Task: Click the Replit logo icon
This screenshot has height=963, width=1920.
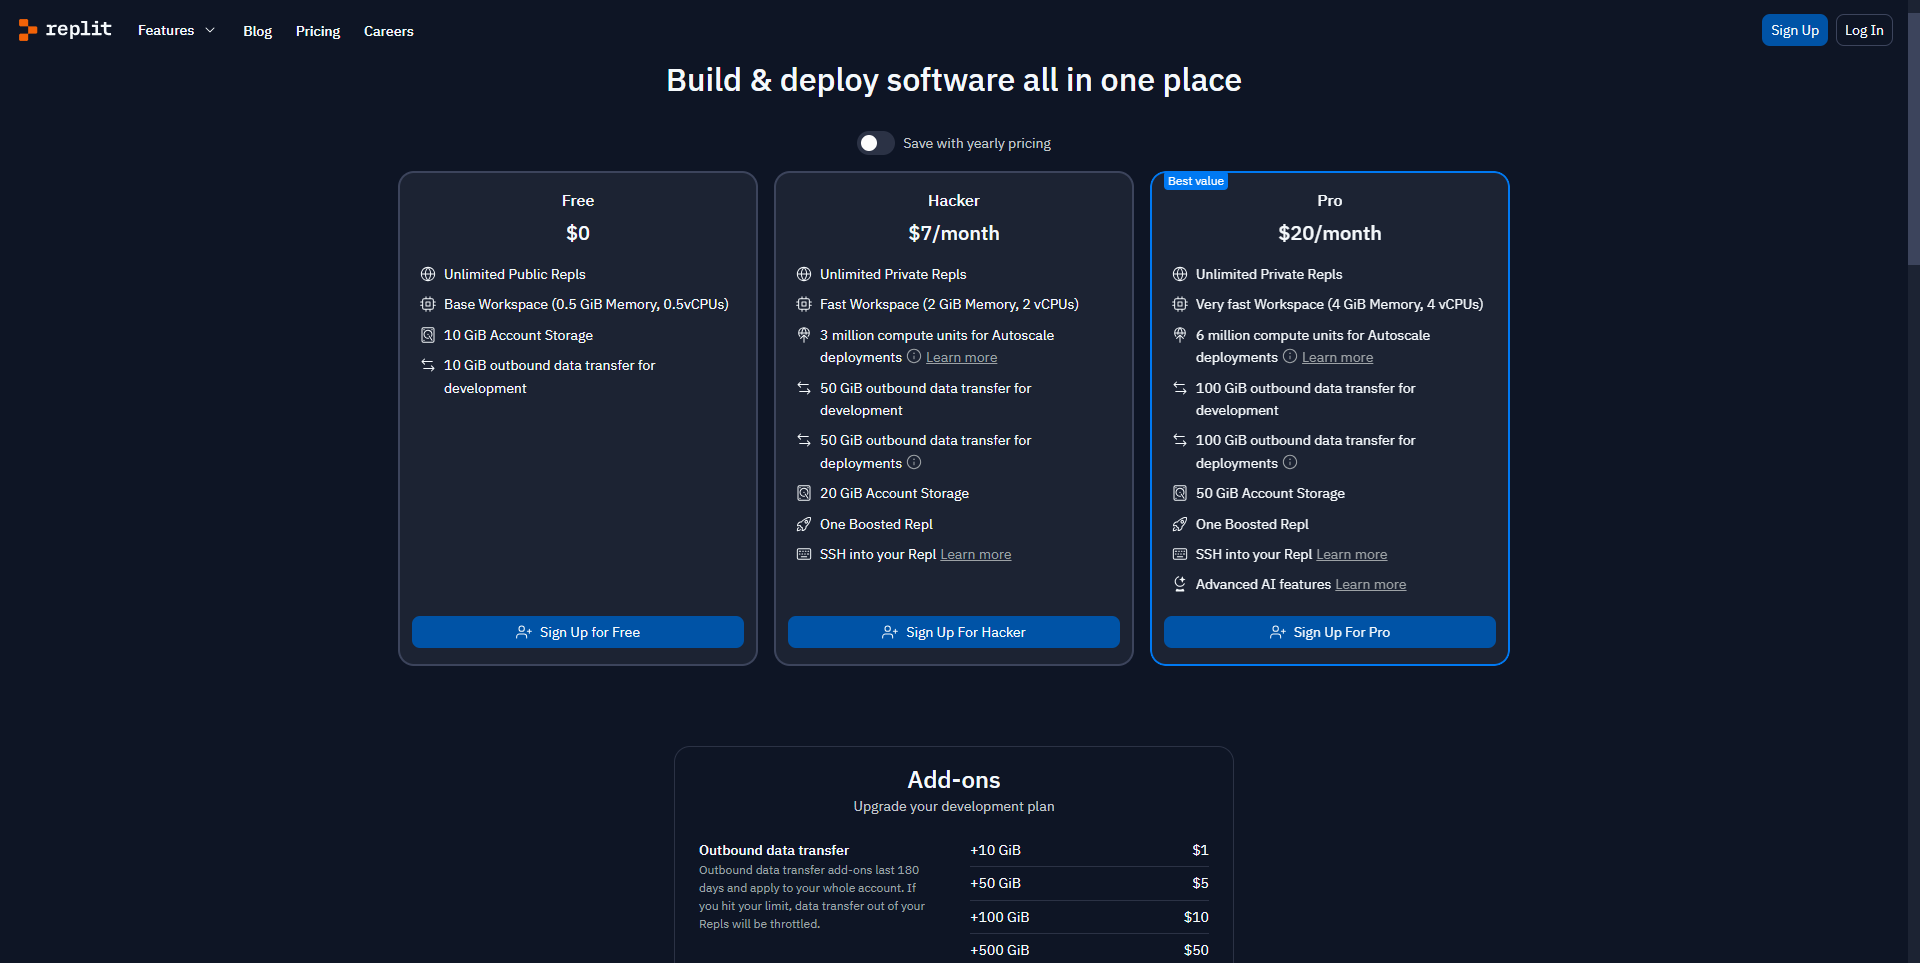Action: pyautogui.click(x=28, y=30)
